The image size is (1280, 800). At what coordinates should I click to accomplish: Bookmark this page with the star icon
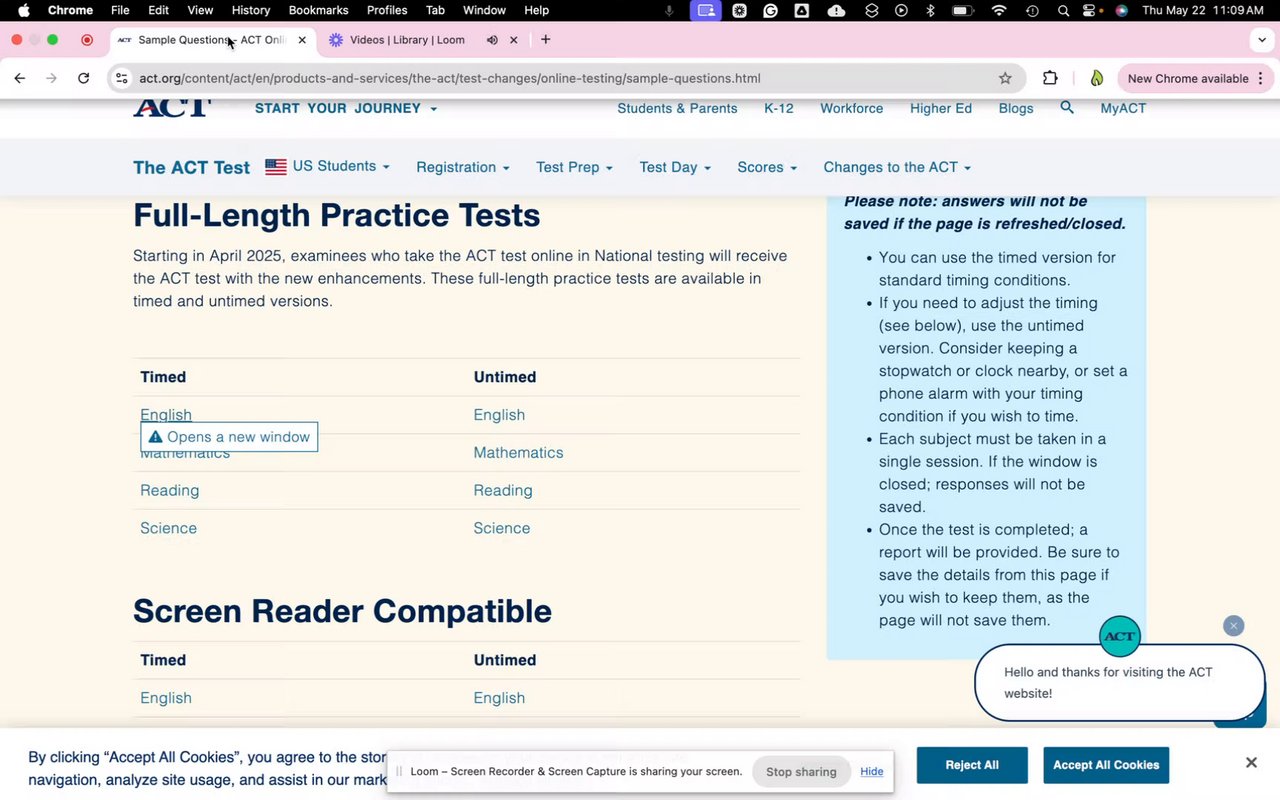[1005, 78]
